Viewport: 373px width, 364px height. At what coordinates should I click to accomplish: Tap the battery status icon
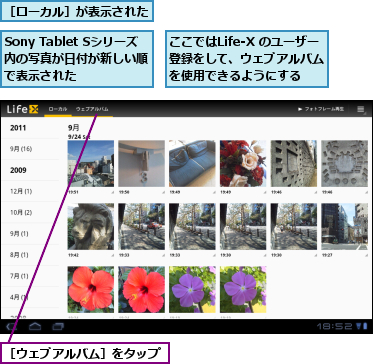[x=365, y=326]
